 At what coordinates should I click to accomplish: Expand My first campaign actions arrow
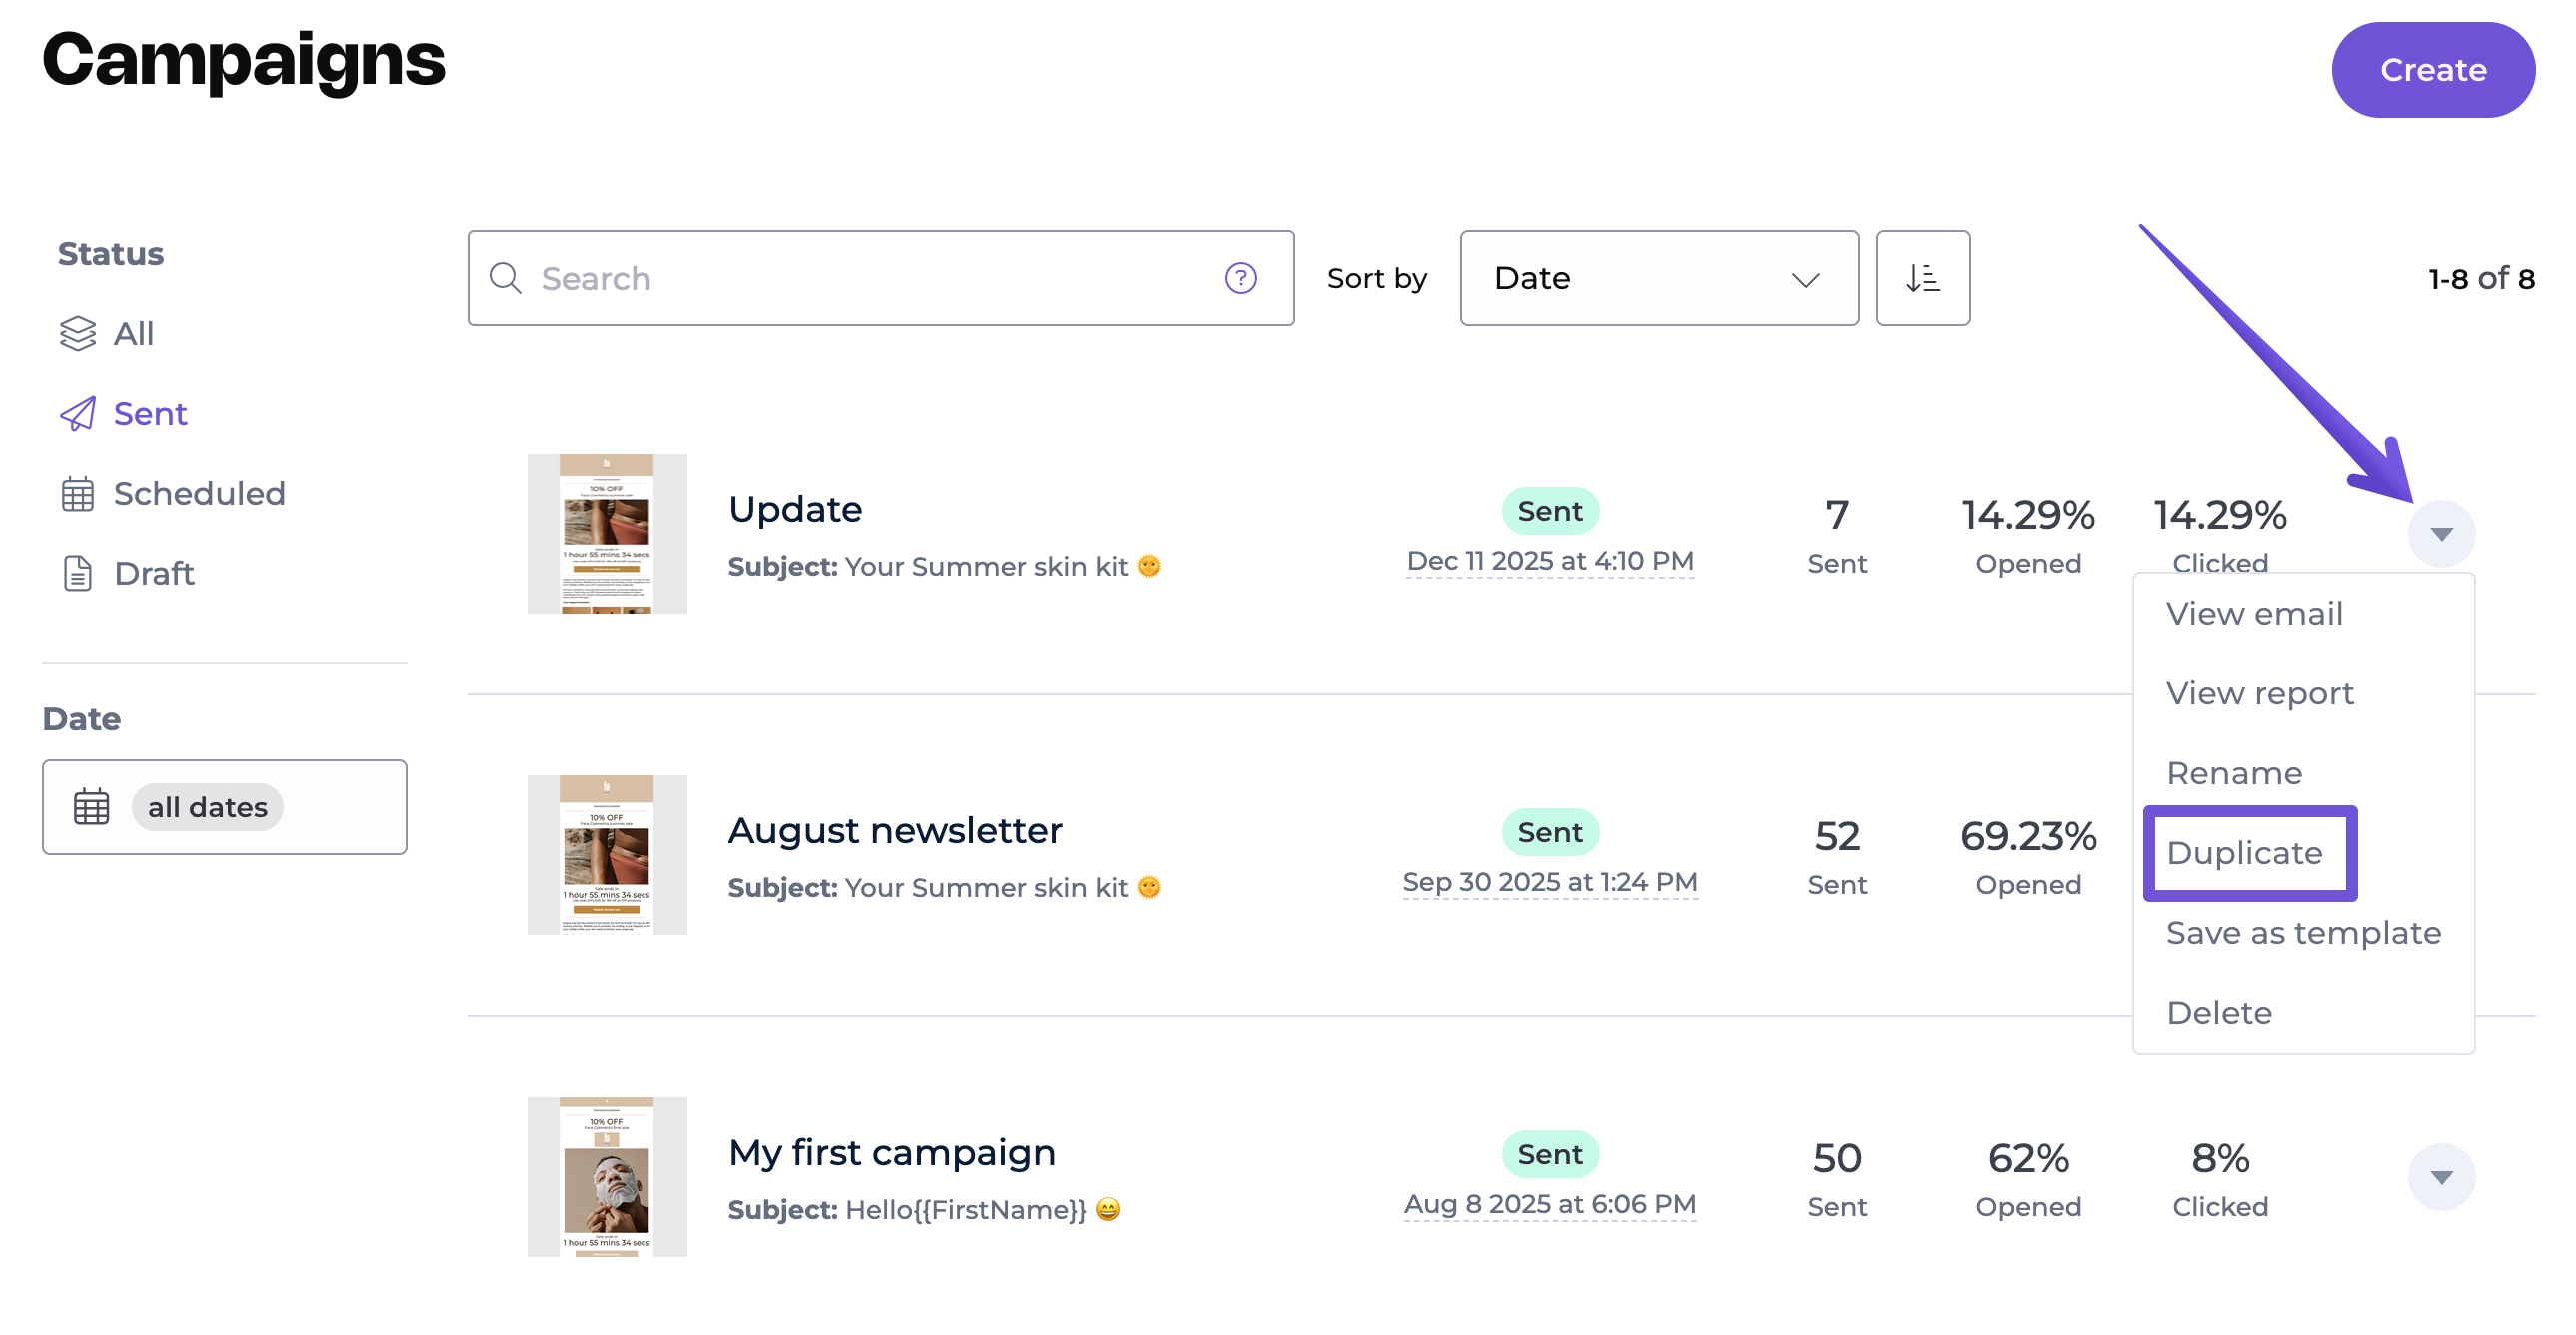2441,1177
